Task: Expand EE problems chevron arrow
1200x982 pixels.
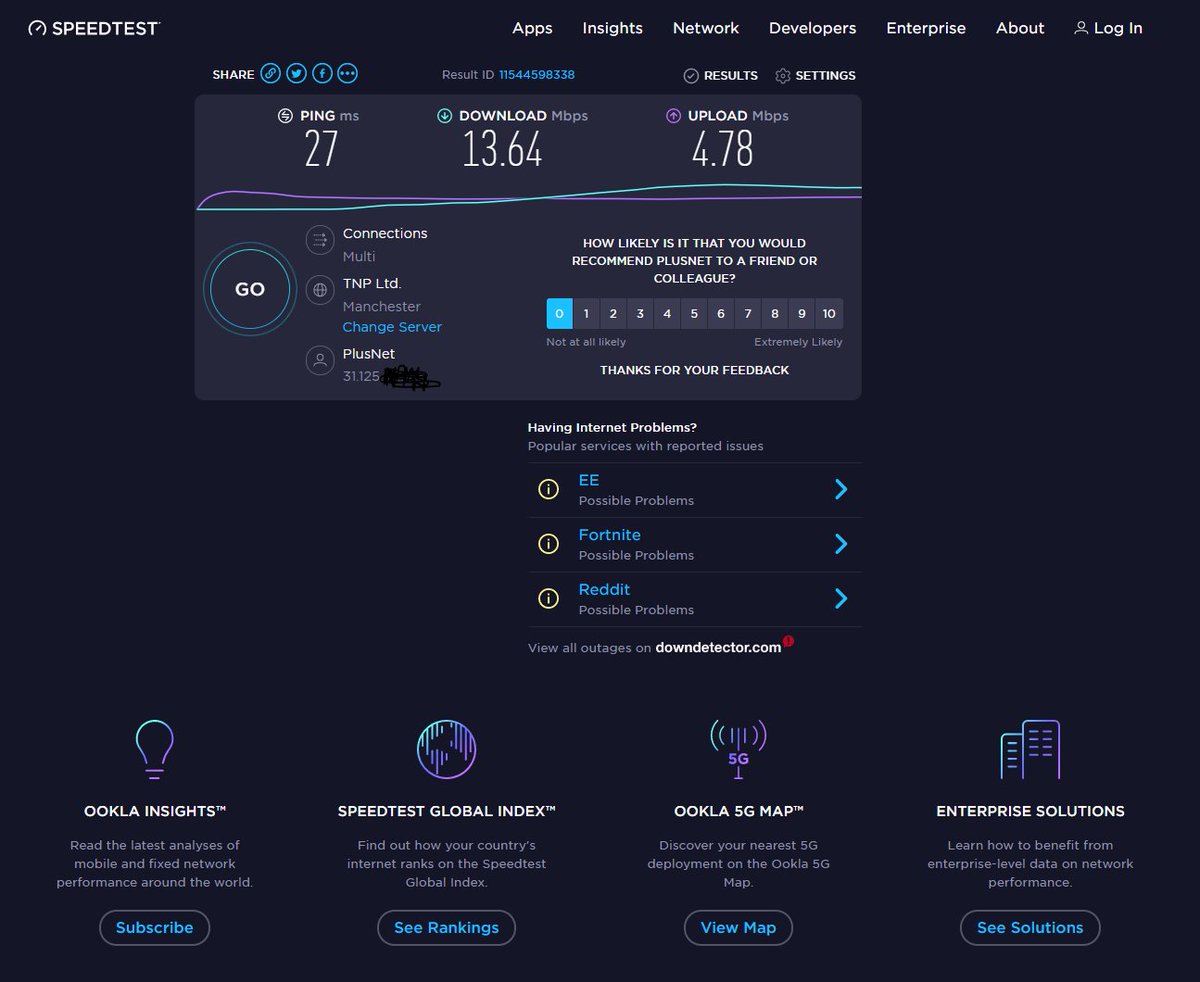Action: [x=841, y=489]
